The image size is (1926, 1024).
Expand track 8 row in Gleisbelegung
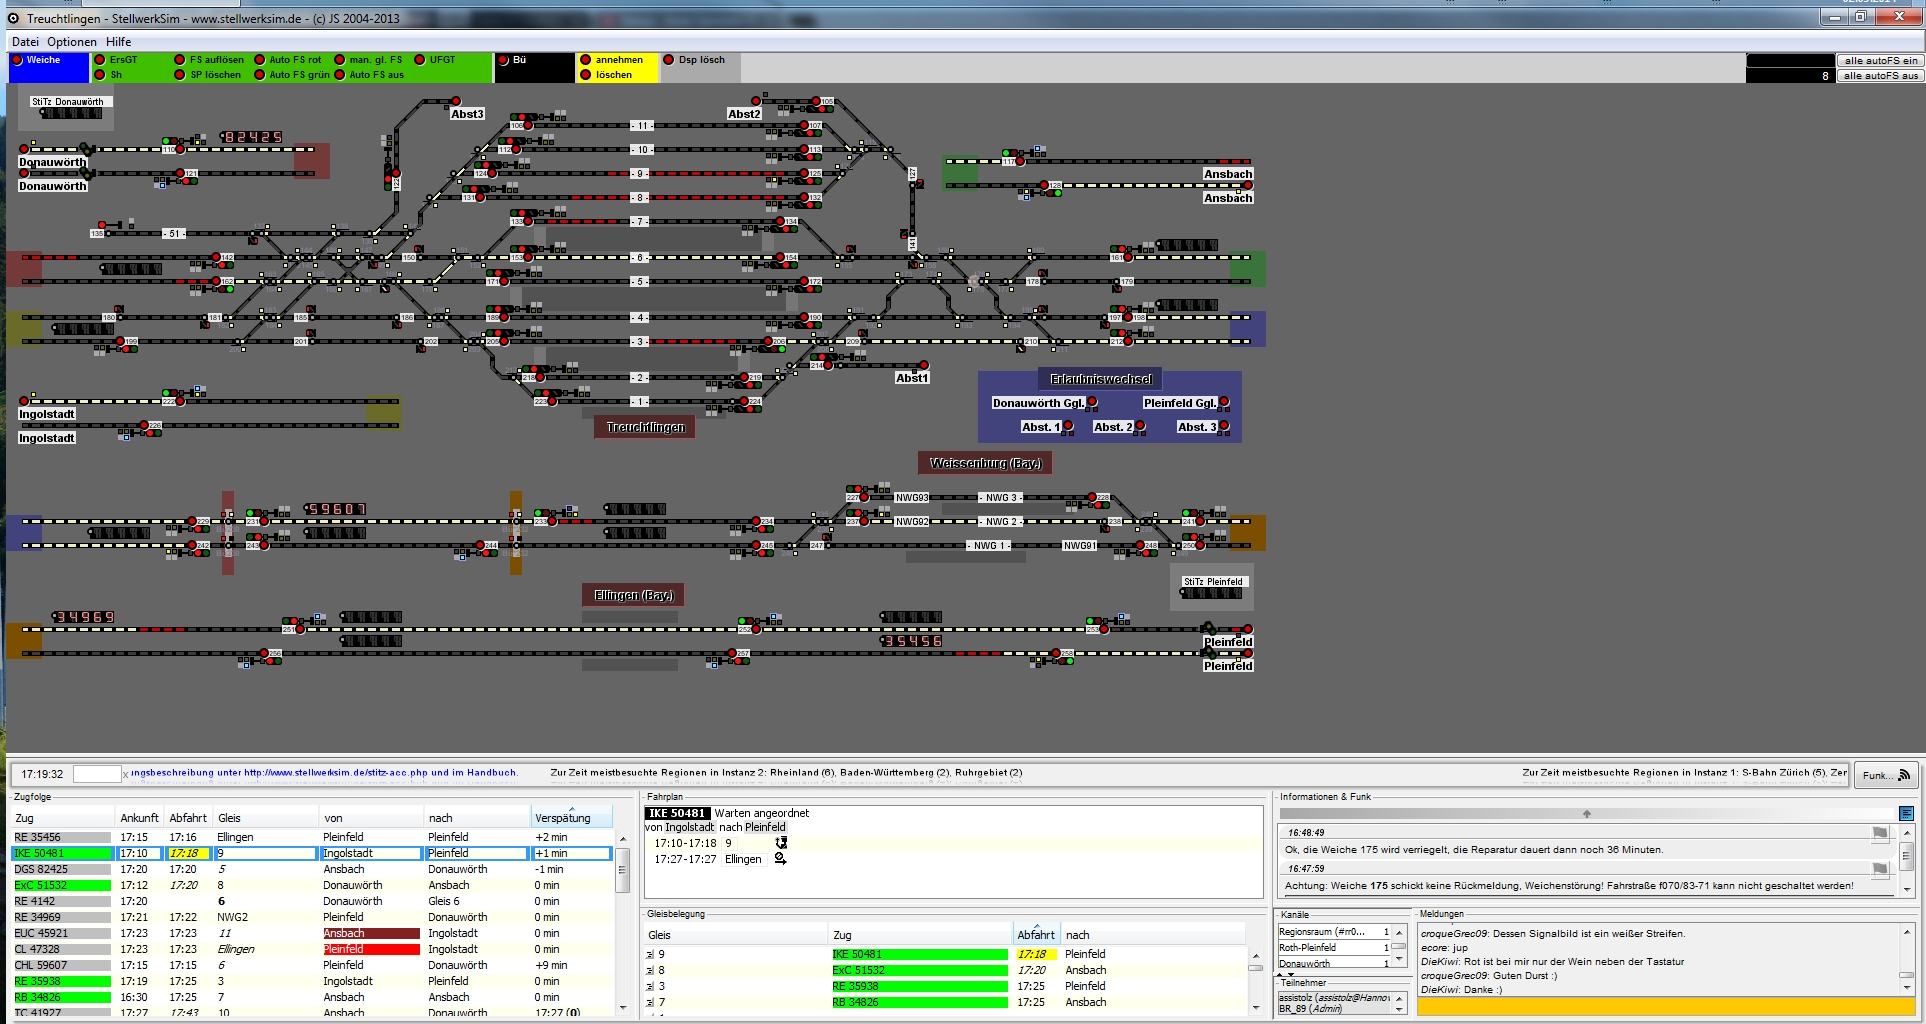[x=650, y=971]
